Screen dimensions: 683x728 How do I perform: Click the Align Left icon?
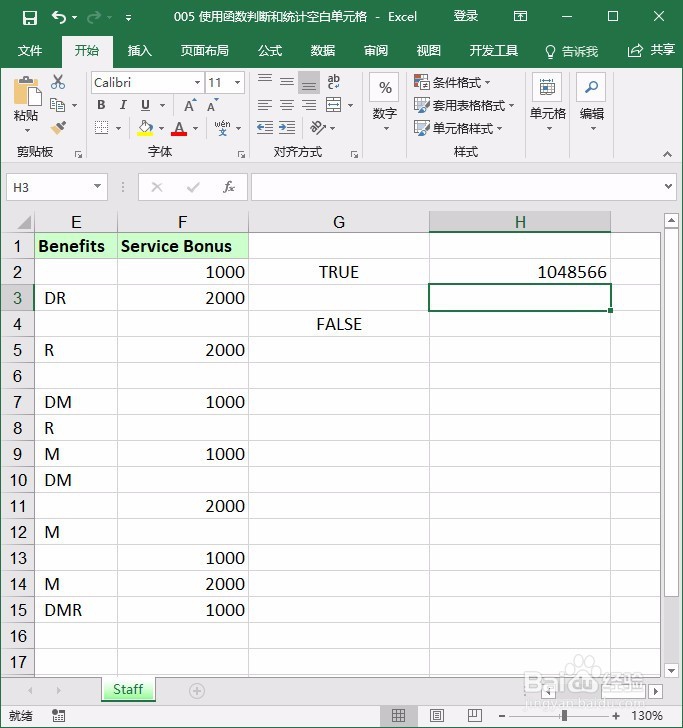click(x=265, y=105)
